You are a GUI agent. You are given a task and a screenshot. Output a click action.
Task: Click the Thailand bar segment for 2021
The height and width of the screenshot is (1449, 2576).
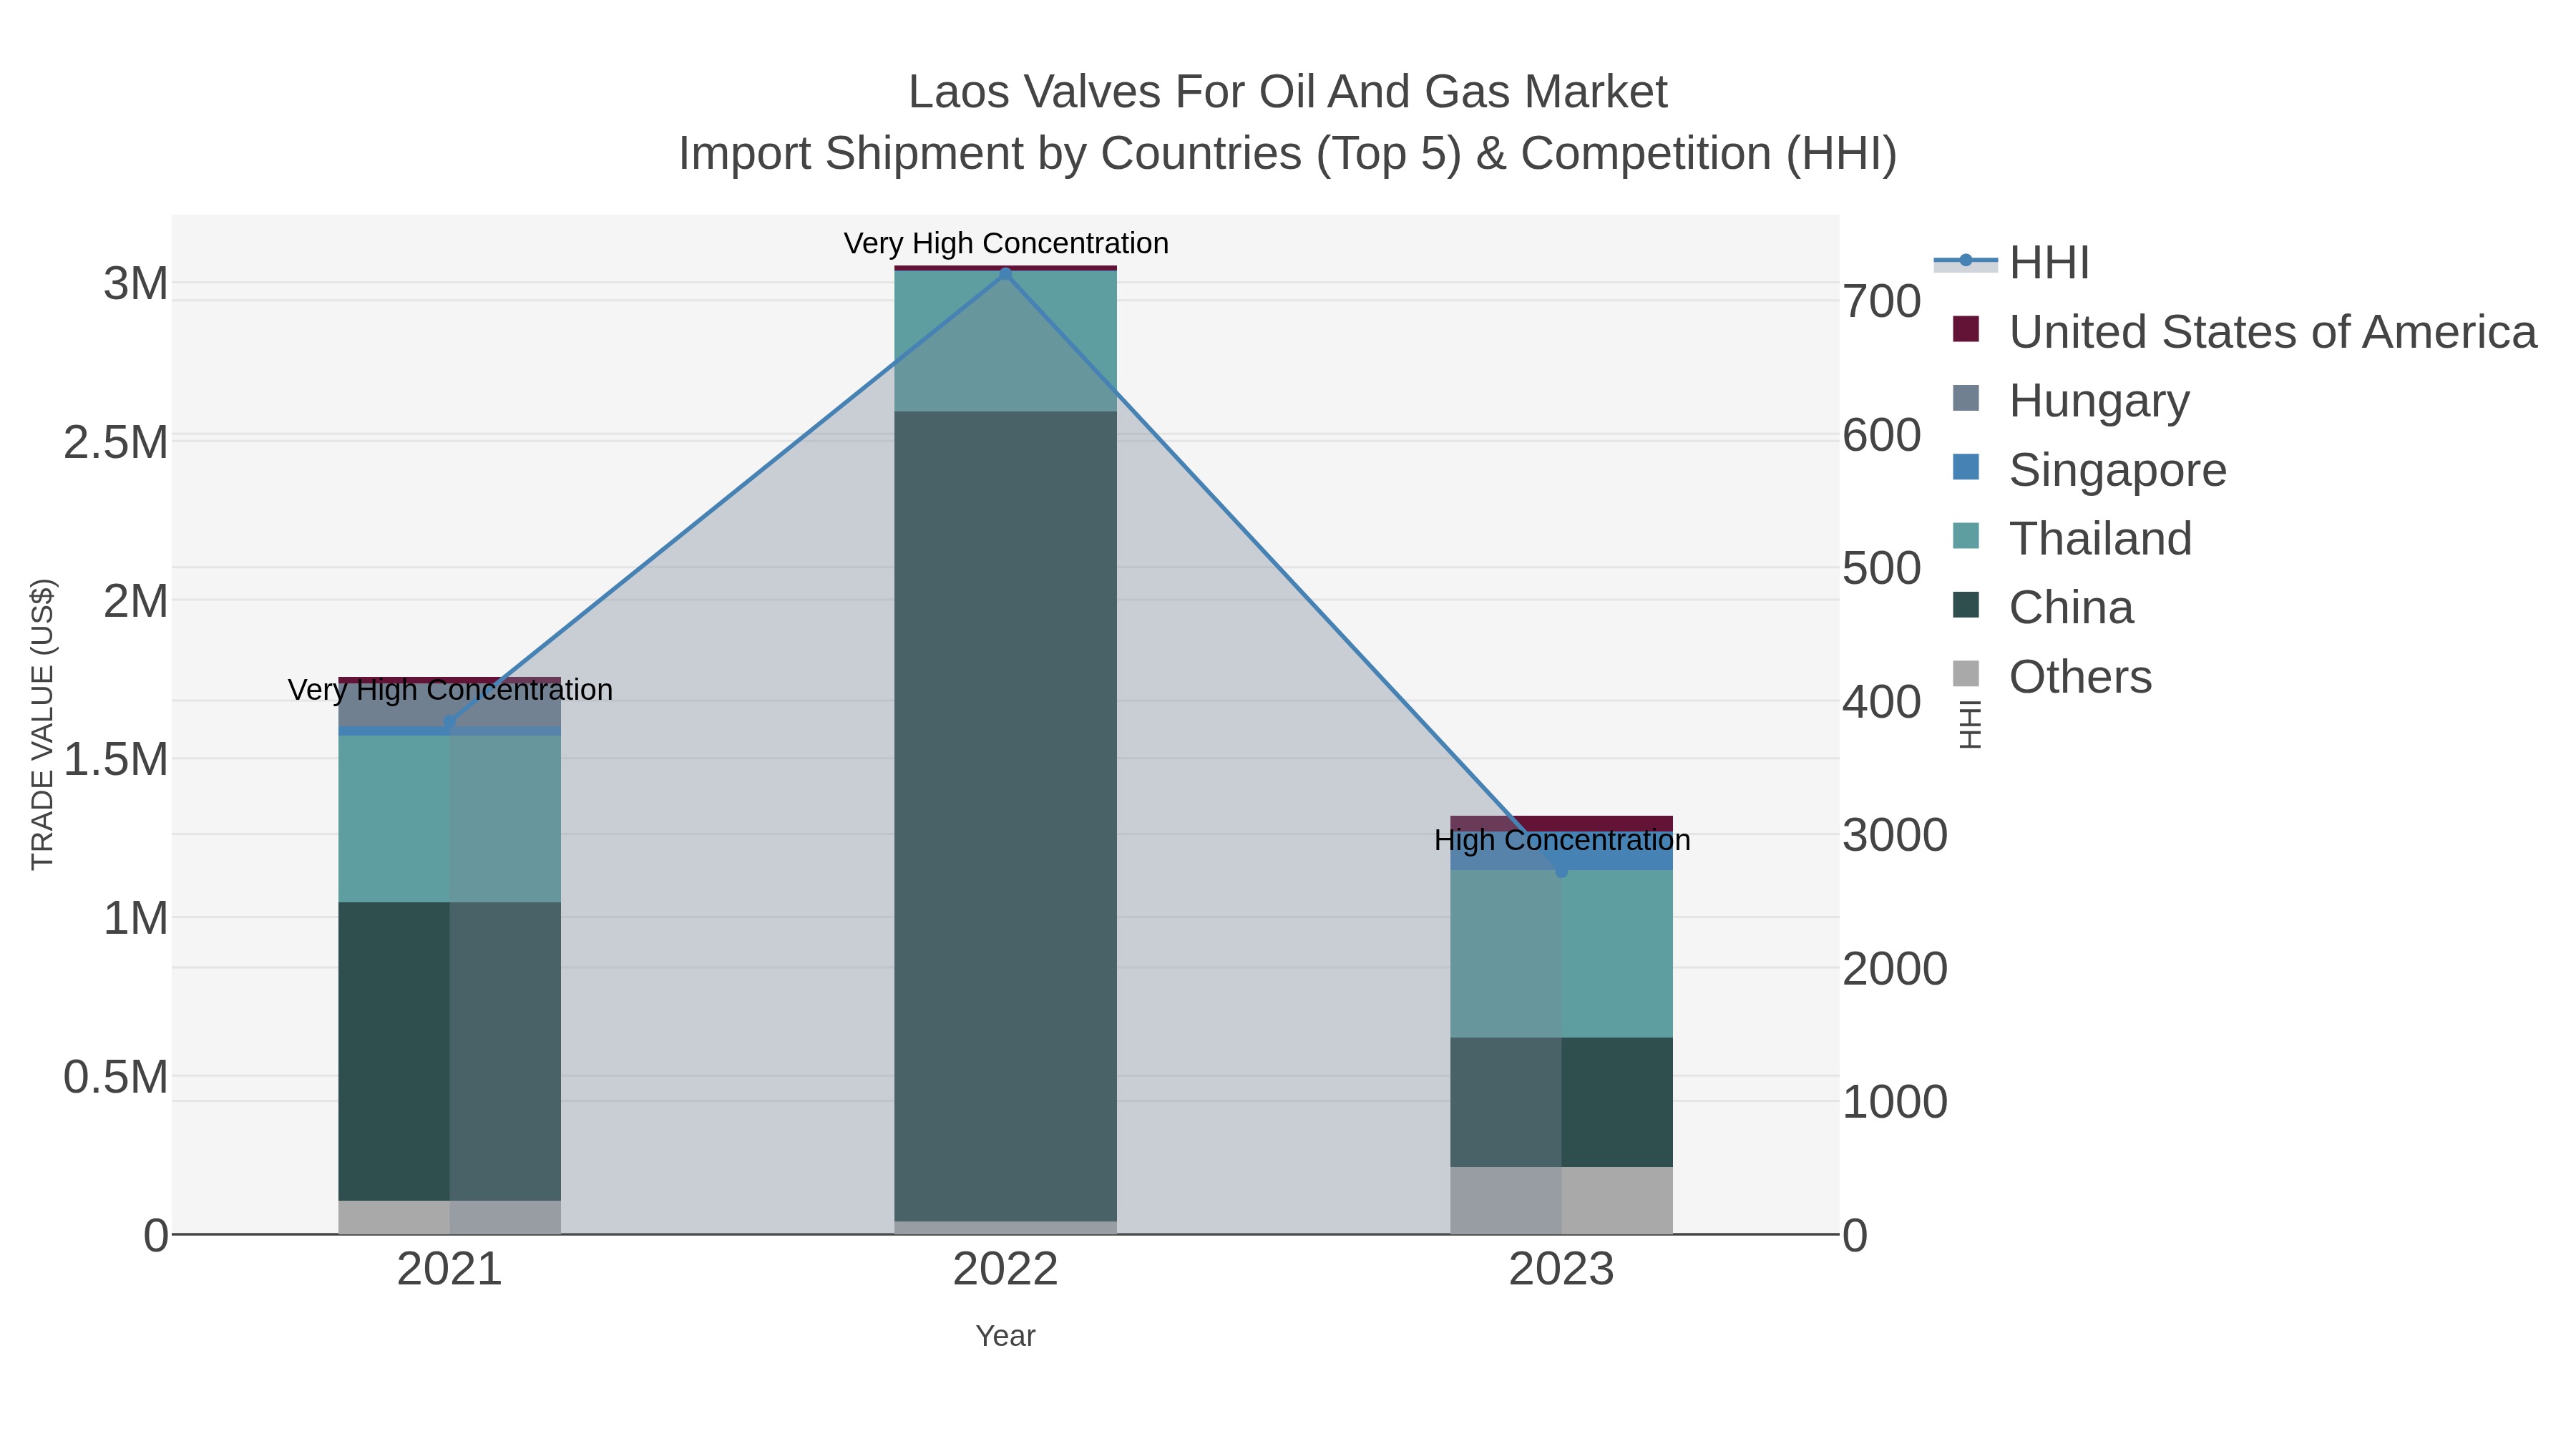(x=450, y=819)
